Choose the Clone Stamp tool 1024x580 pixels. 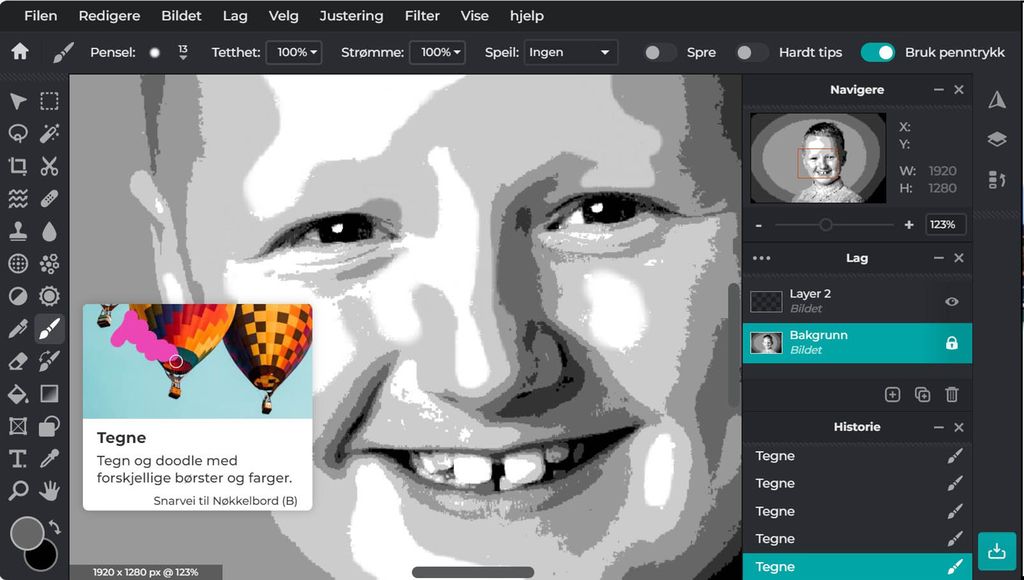[x=18, y=231]
